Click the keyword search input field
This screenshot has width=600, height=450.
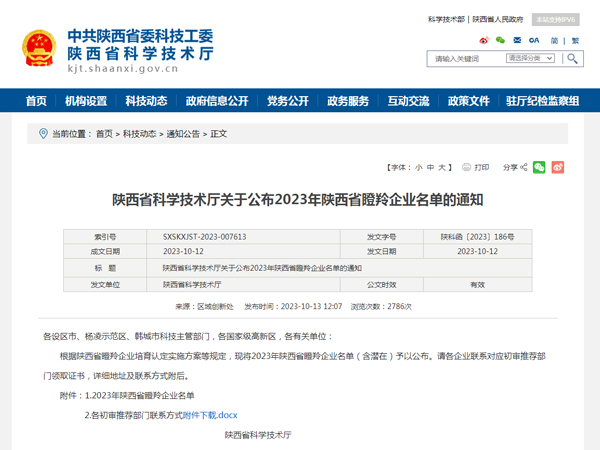coord(463,59)
